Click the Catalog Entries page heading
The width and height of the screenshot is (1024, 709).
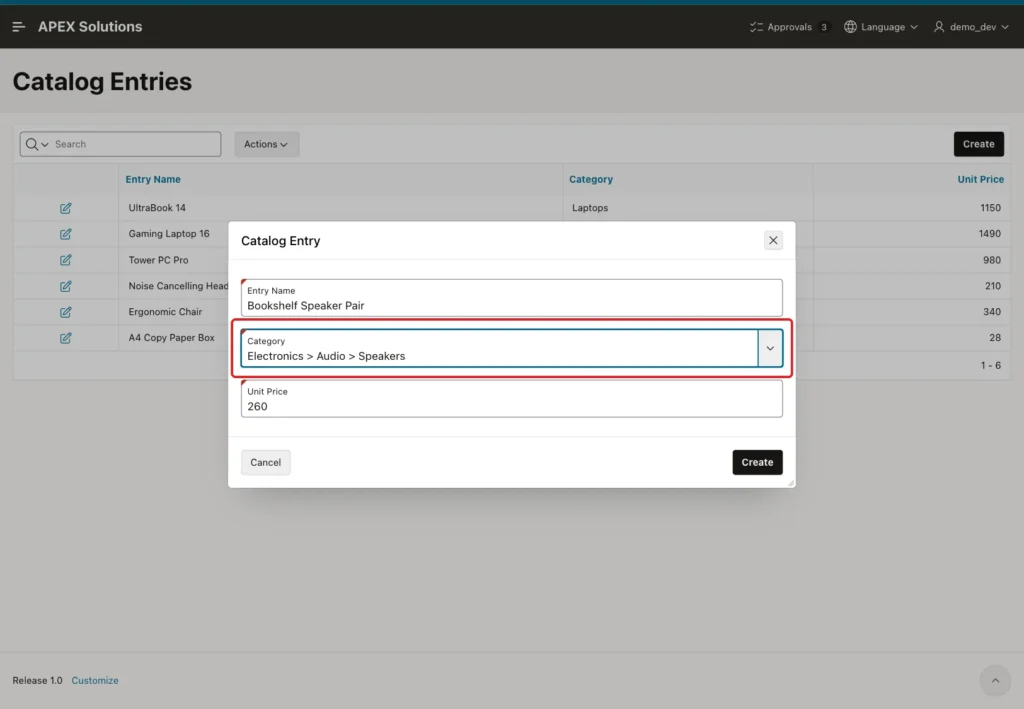point(102,82)
